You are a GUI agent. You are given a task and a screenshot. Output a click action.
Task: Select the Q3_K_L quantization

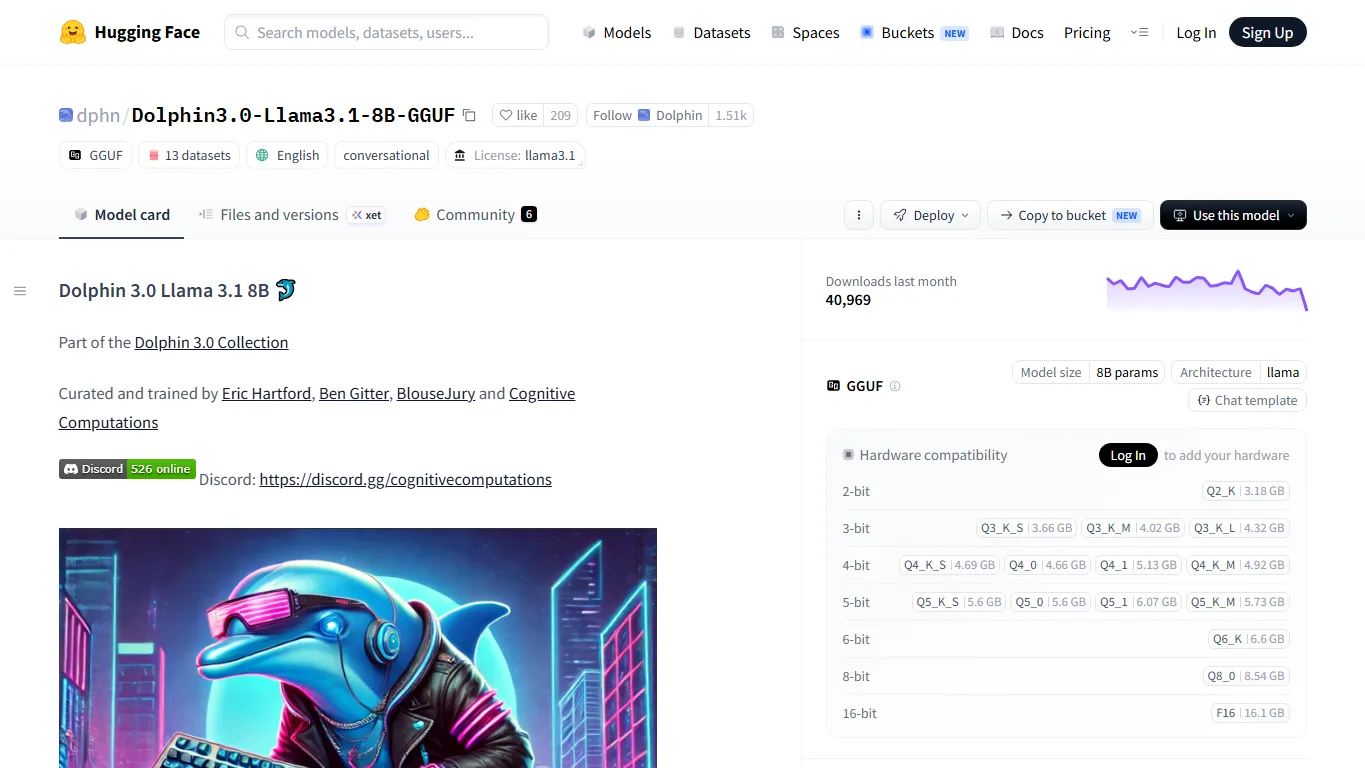[1239, 528]
